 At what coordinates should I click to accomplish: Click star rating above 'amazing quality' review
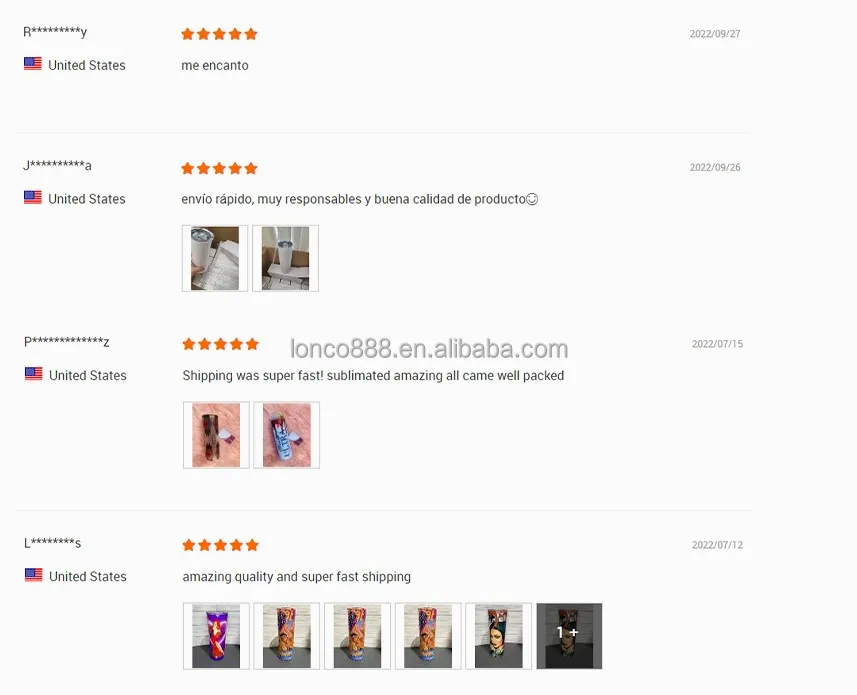pos(220,545)
